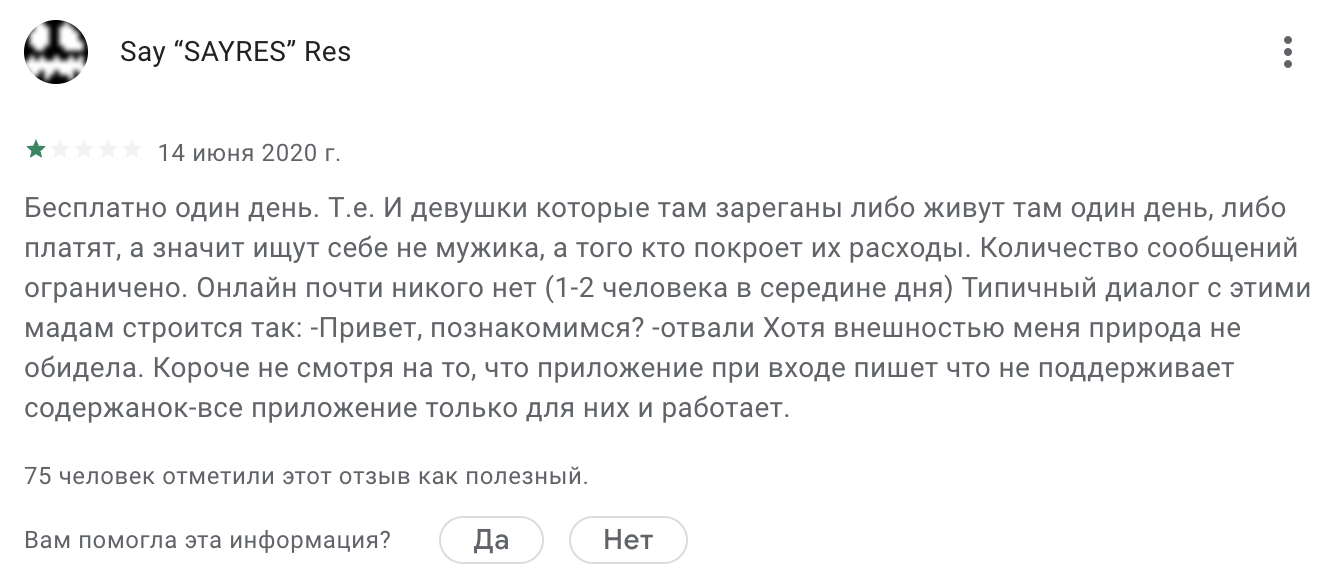The image size is (1326, 586).
Task: Open the three-dot review options menu
Action: click(1288, 51)
